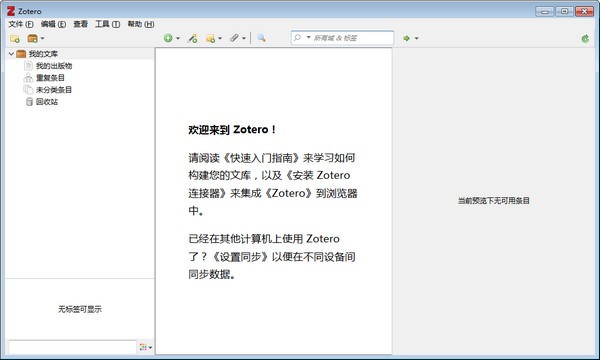
Task: Click the Add Attachment paperclip icon
Action: (x=234, y=38)
